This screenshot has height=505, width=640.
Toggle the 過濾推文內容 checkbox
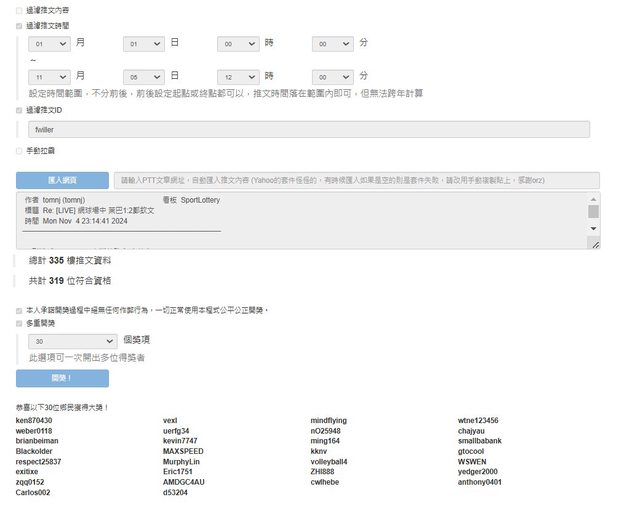(19, 10)
